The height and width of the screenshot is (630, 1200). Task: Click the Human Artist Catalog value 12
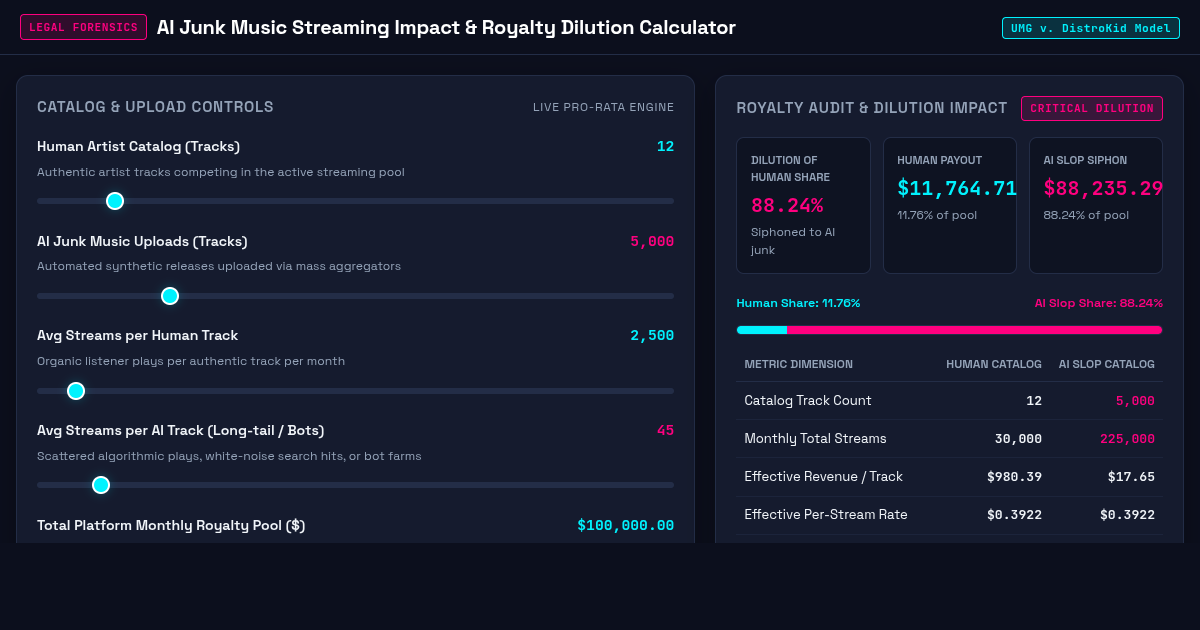pyautogui.click(x=665, y=146)
